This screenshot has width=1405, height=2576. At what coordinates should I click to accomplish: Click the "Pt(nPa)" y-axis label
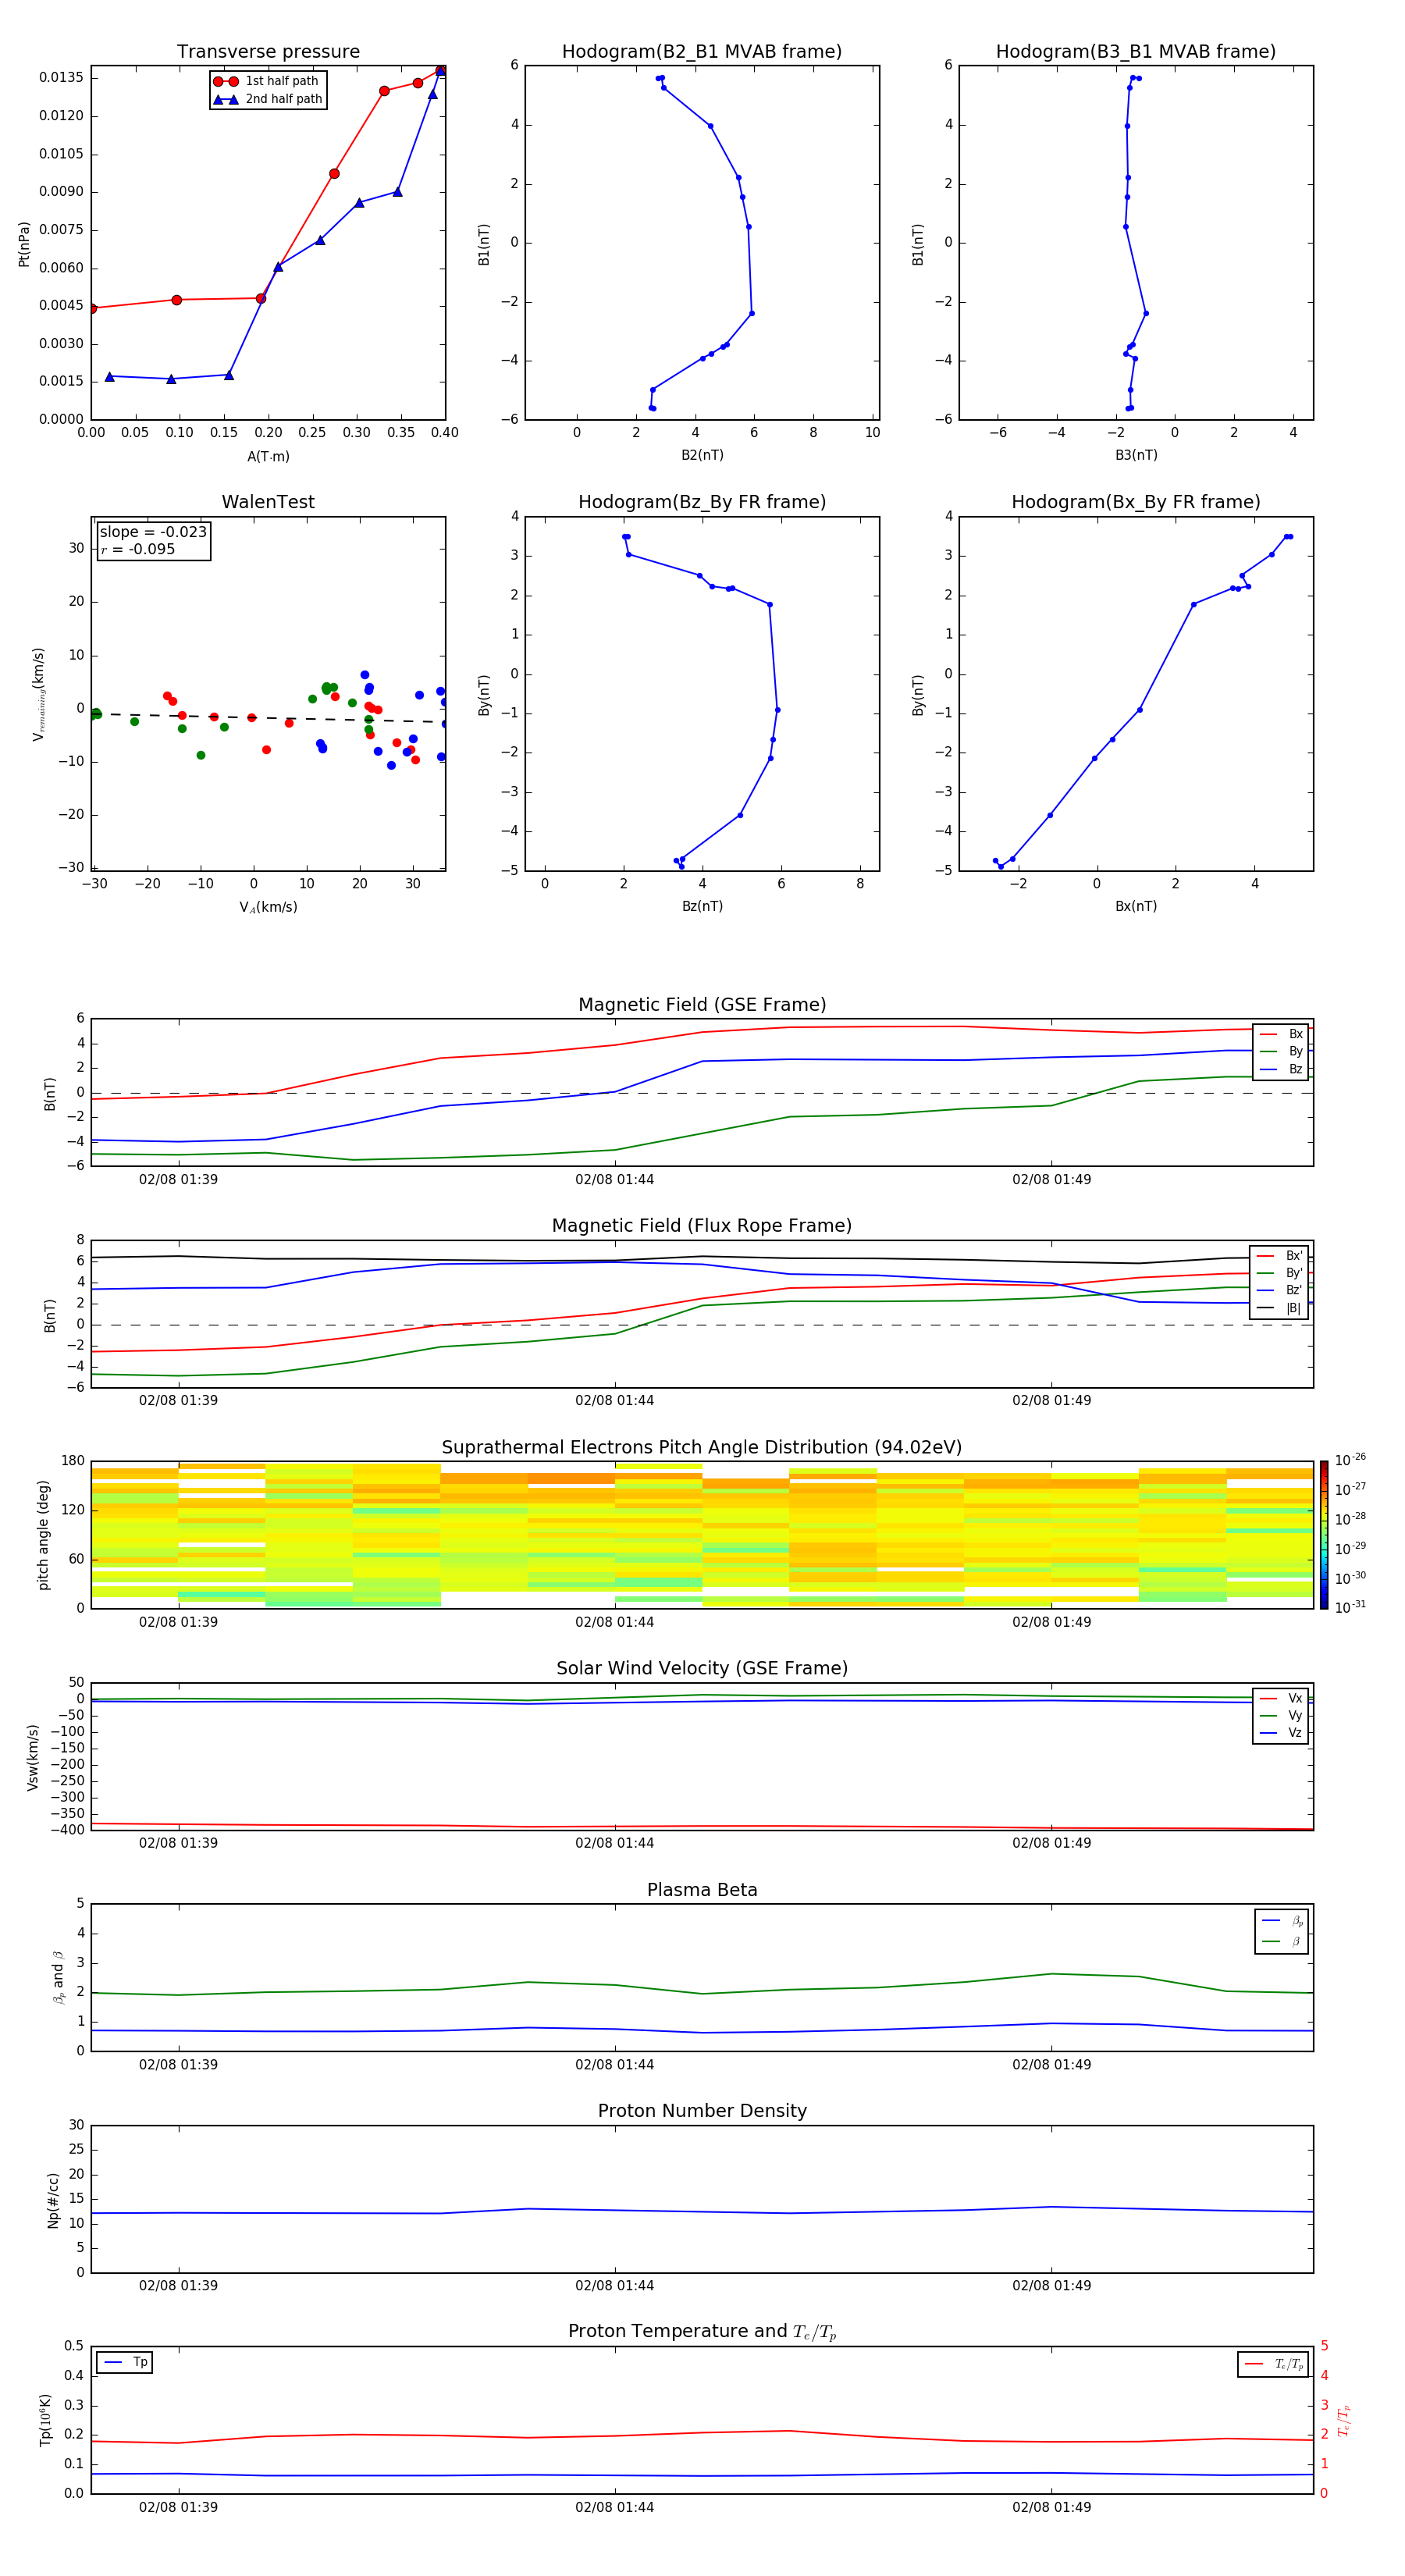(x=24, y=244)
